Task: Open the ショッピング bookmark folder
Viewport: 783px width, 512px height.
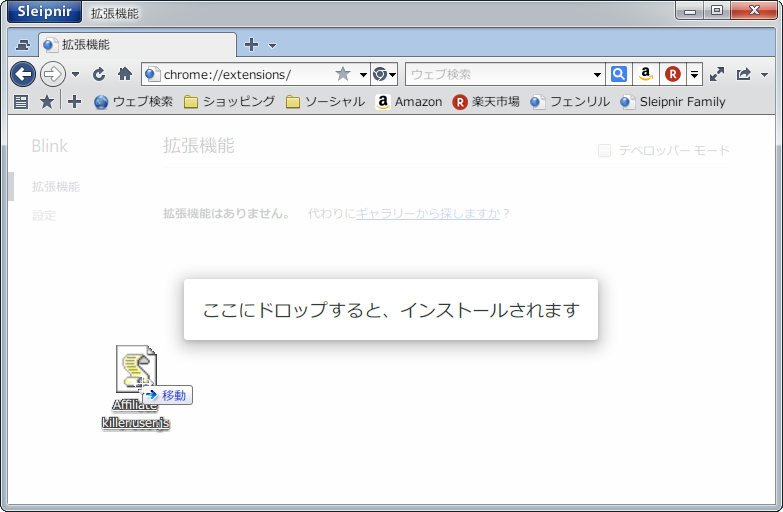Action: click(229, 102)
